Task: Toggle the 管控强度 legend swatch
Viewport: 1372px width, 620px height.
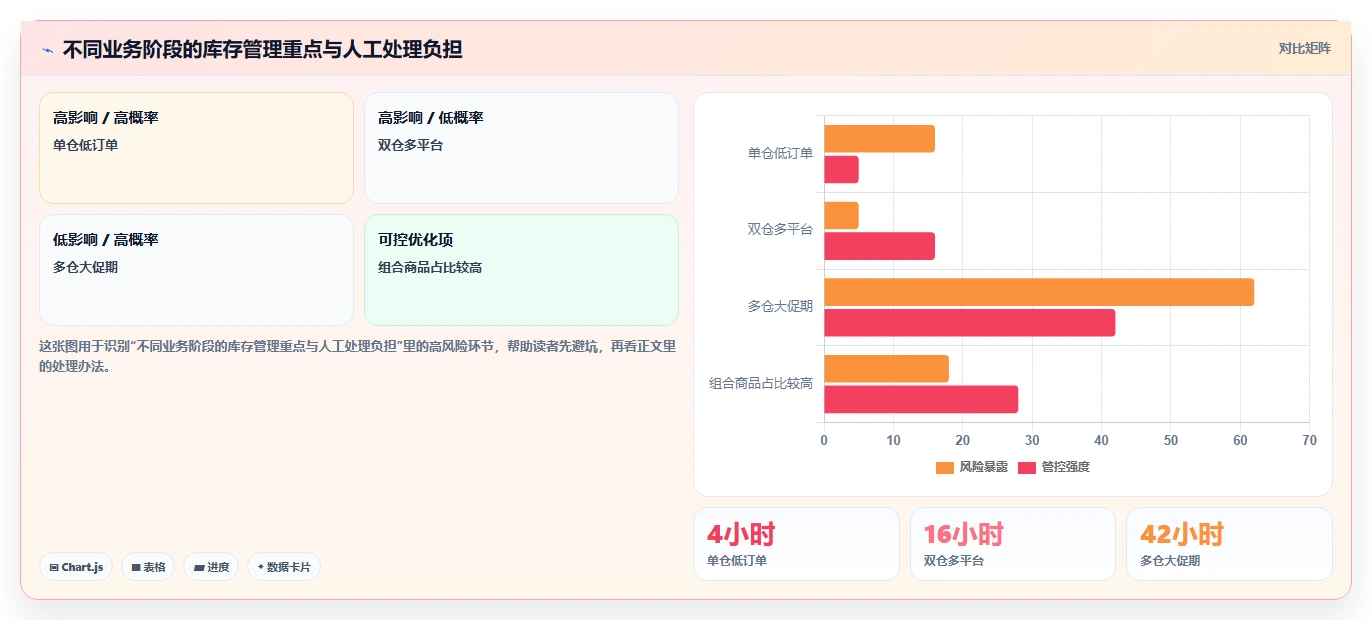Action: [x=1027, y=468]
